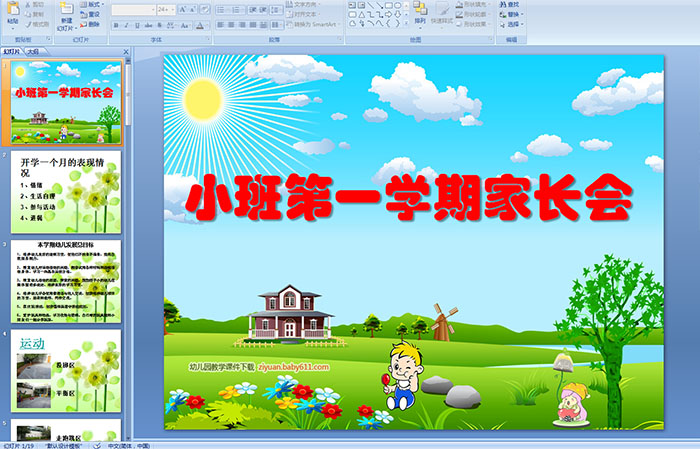Viewport: 700px width, 449px height.
Task: Click the Quick Styles (快速样式) button
Action: click(442, 14)
